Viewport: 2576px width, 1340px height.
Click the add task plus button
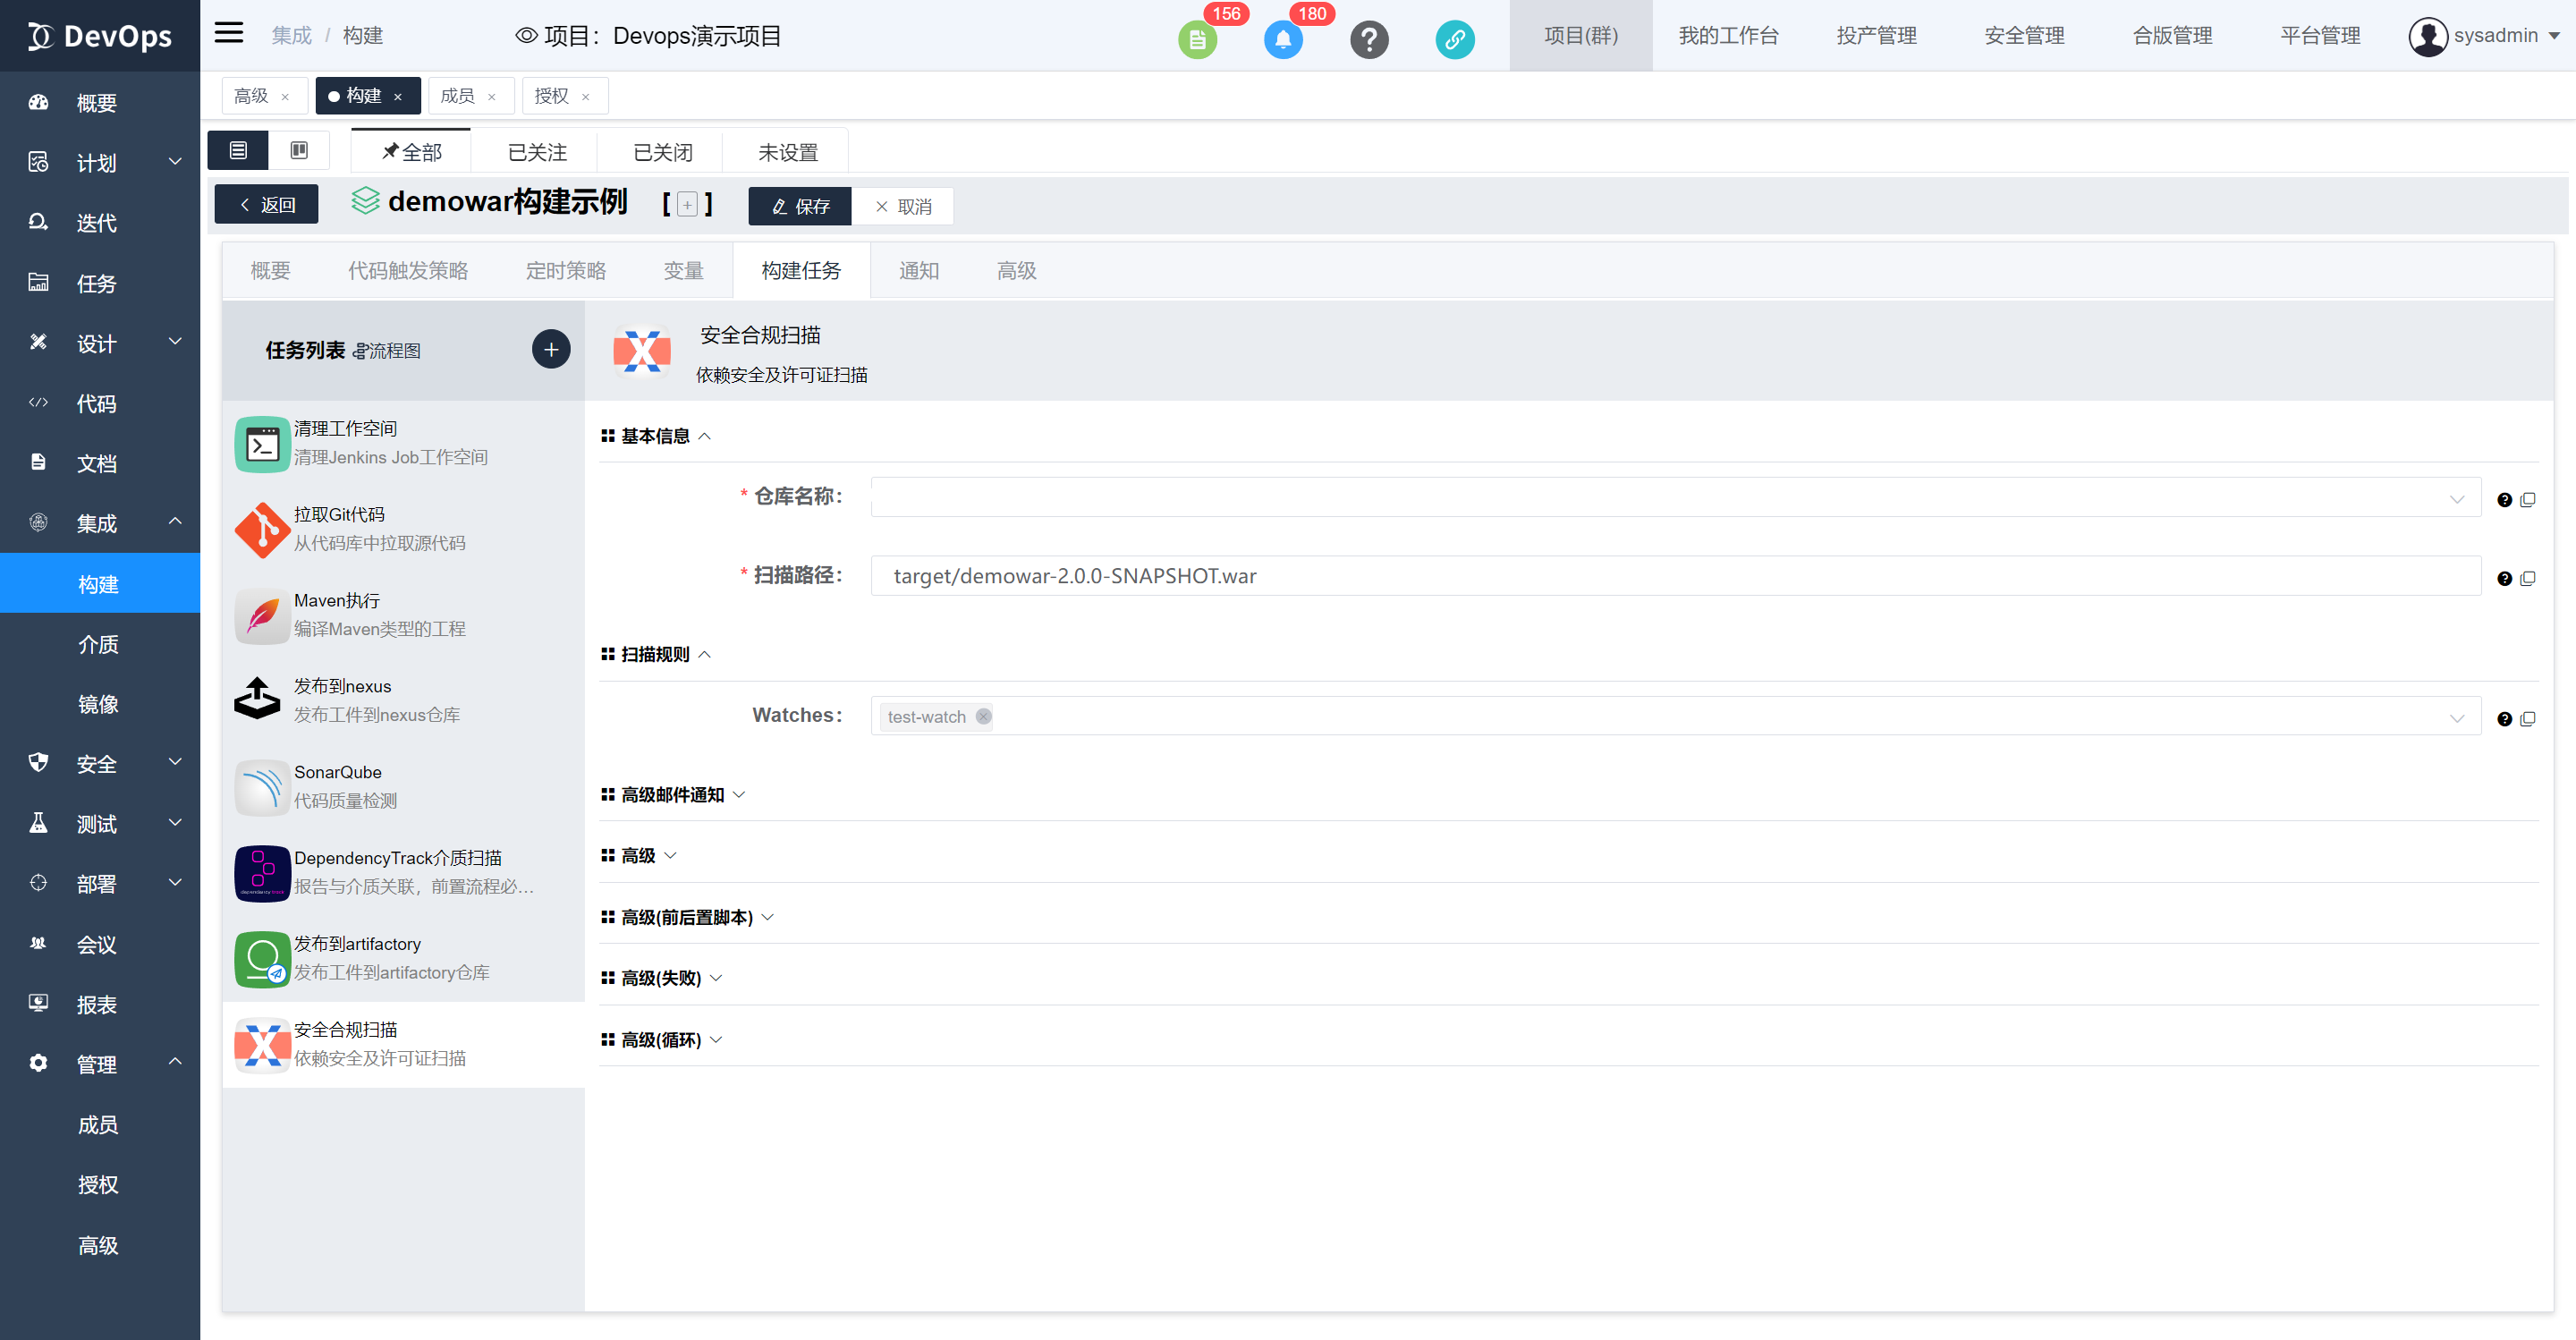550,349
